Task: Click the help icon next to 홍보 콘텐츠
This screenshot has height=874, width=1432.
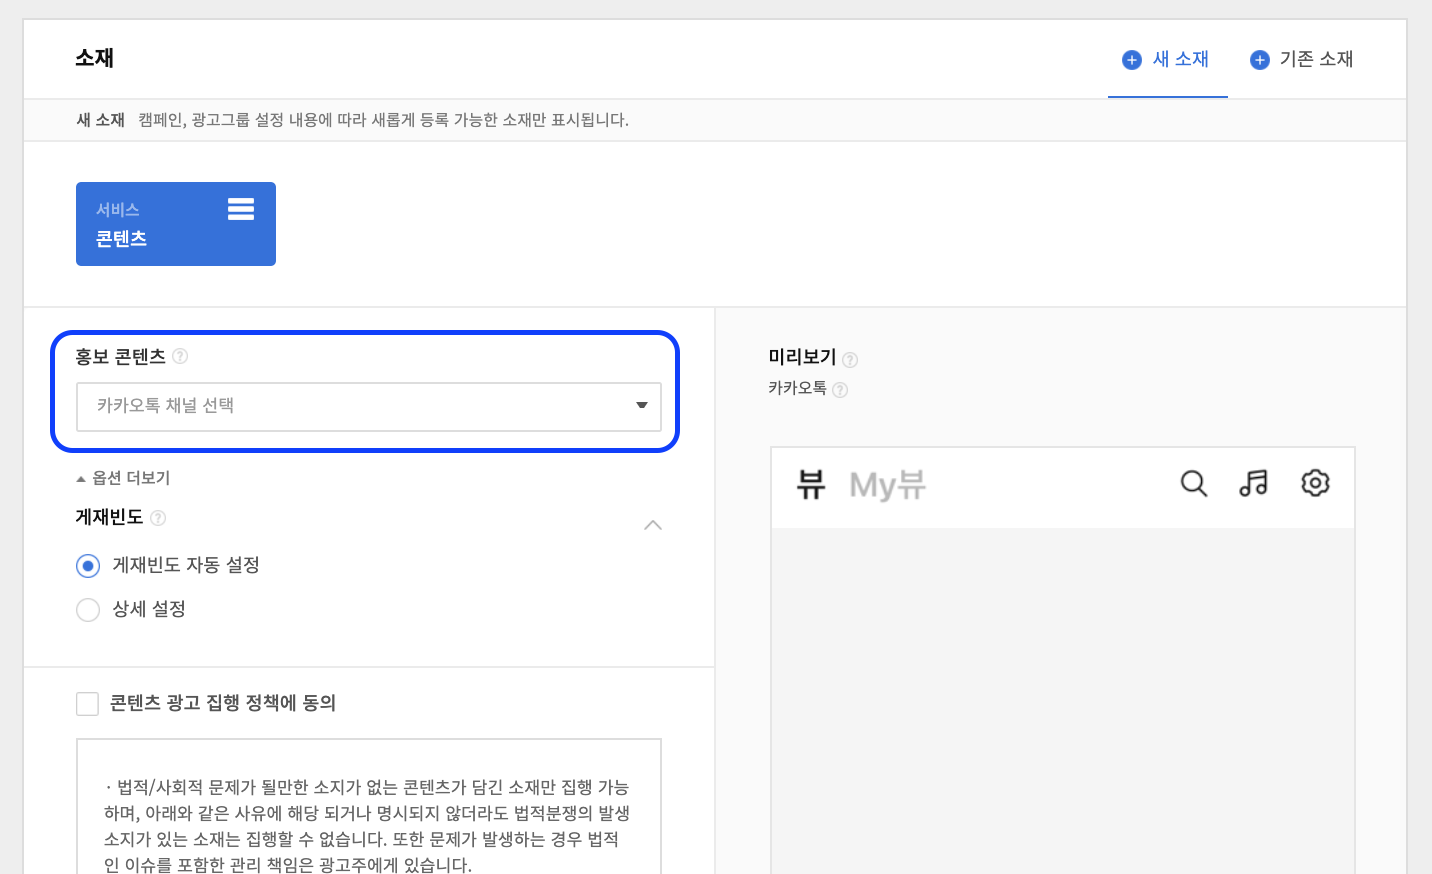Action: click(180, 356)
